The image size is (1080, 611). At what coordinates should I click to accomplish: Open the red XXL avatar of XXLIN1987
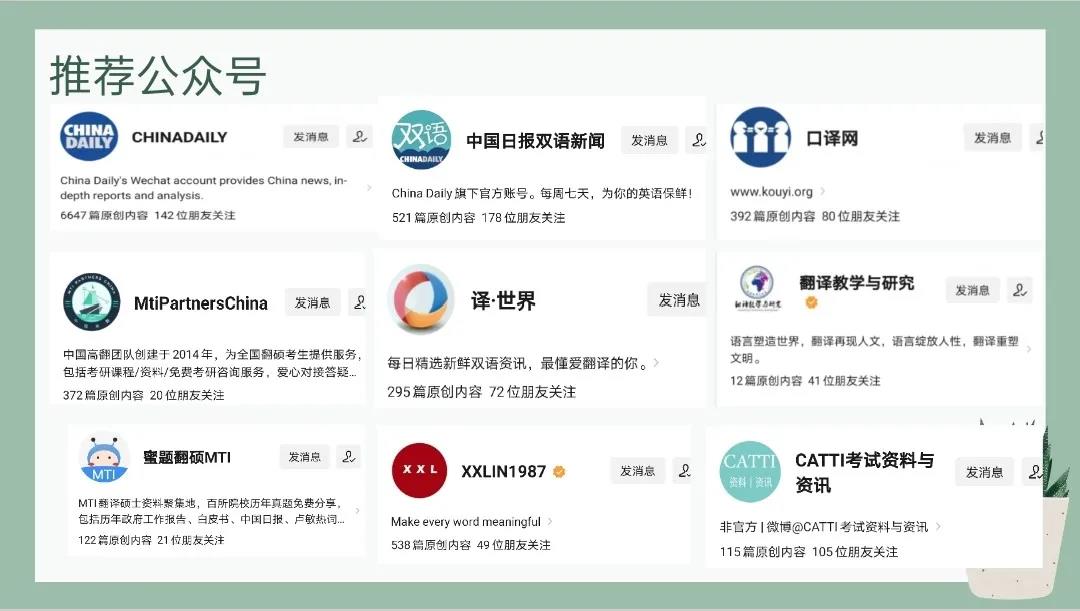[419, 470]
